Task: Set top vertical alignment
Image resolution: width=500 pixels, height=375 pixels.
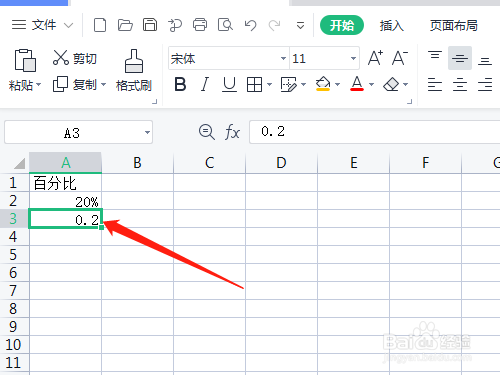Action: tap(435, 55)
